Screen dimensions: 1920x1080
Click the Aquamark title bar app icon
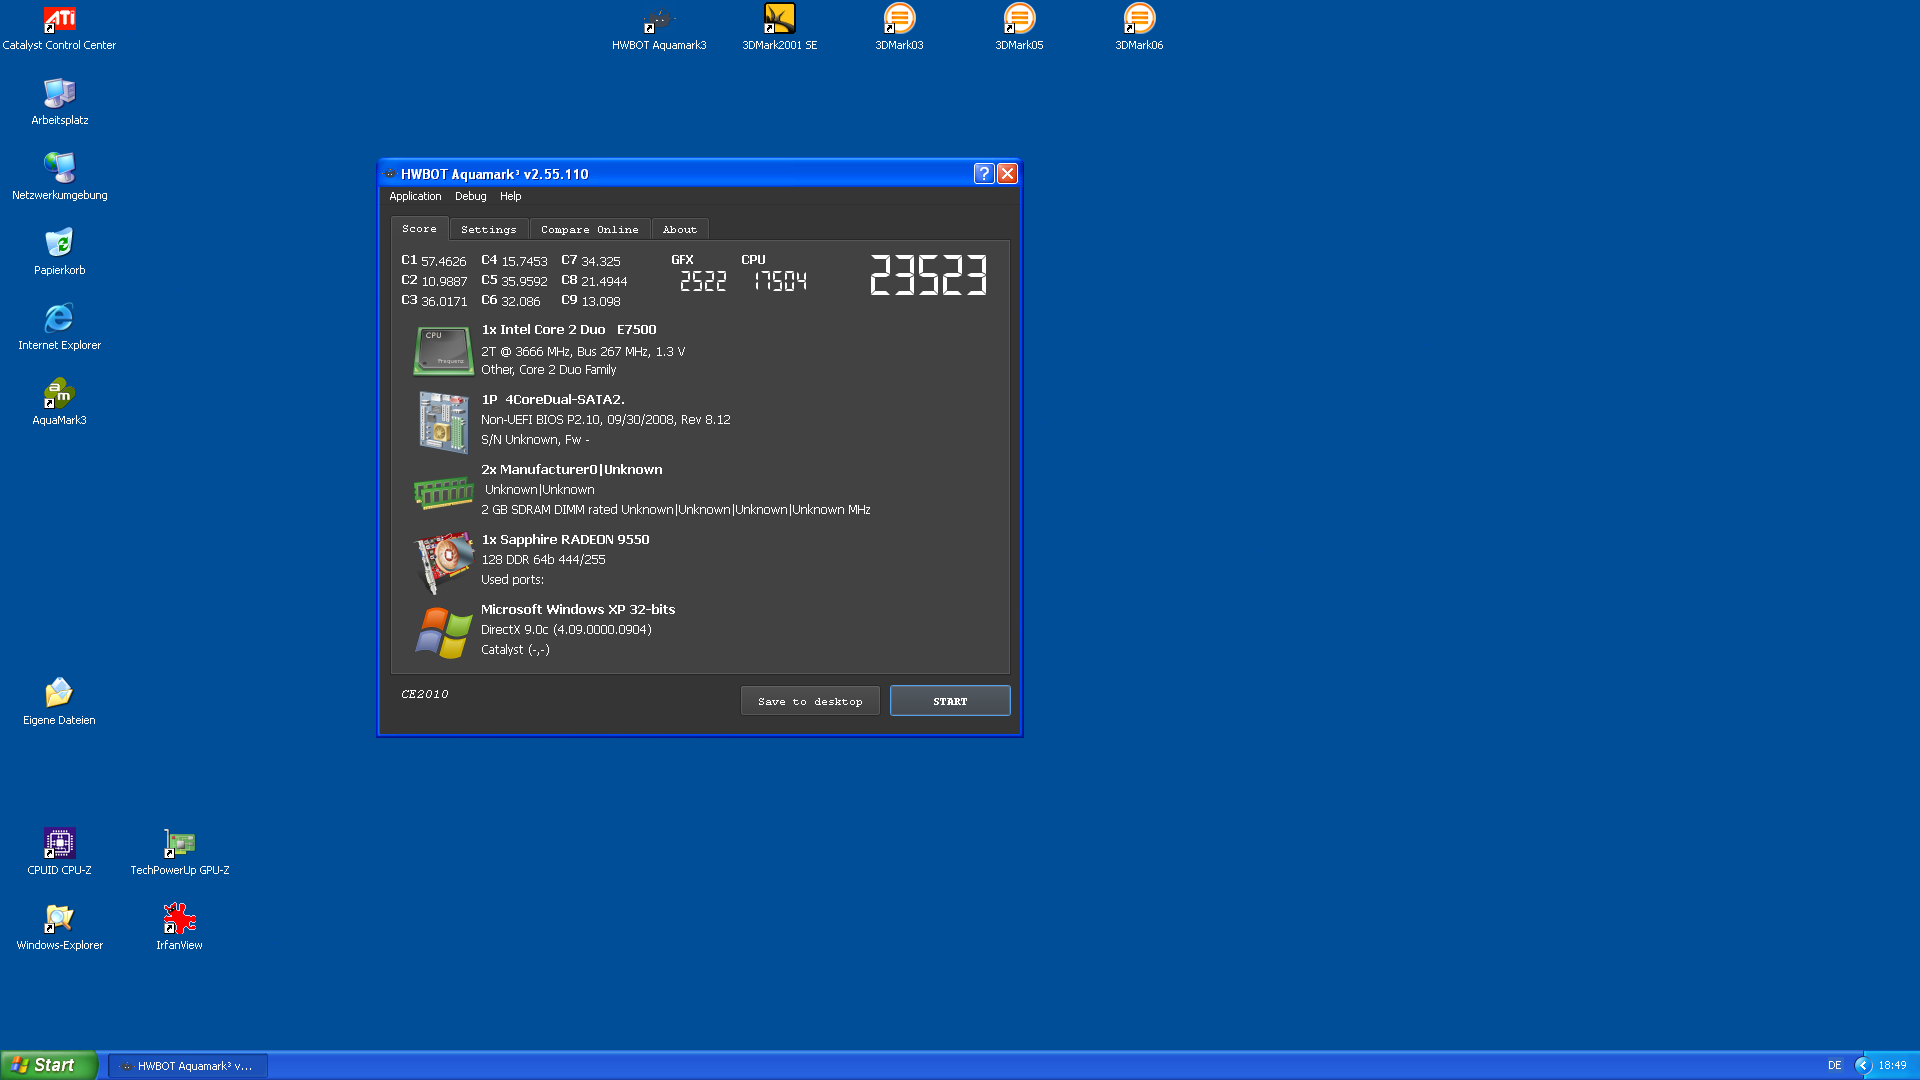(390, 174)
